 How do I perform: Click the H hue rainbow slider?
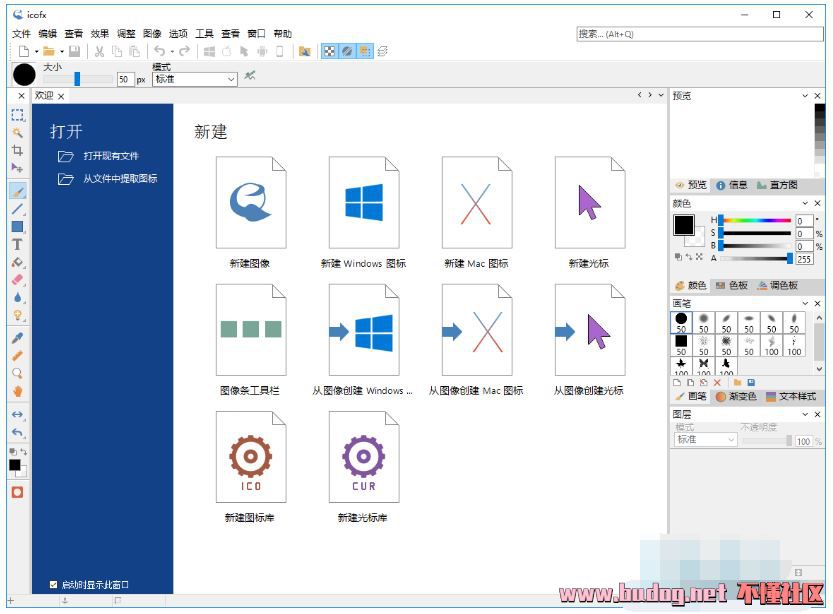(x=756, y=220)
